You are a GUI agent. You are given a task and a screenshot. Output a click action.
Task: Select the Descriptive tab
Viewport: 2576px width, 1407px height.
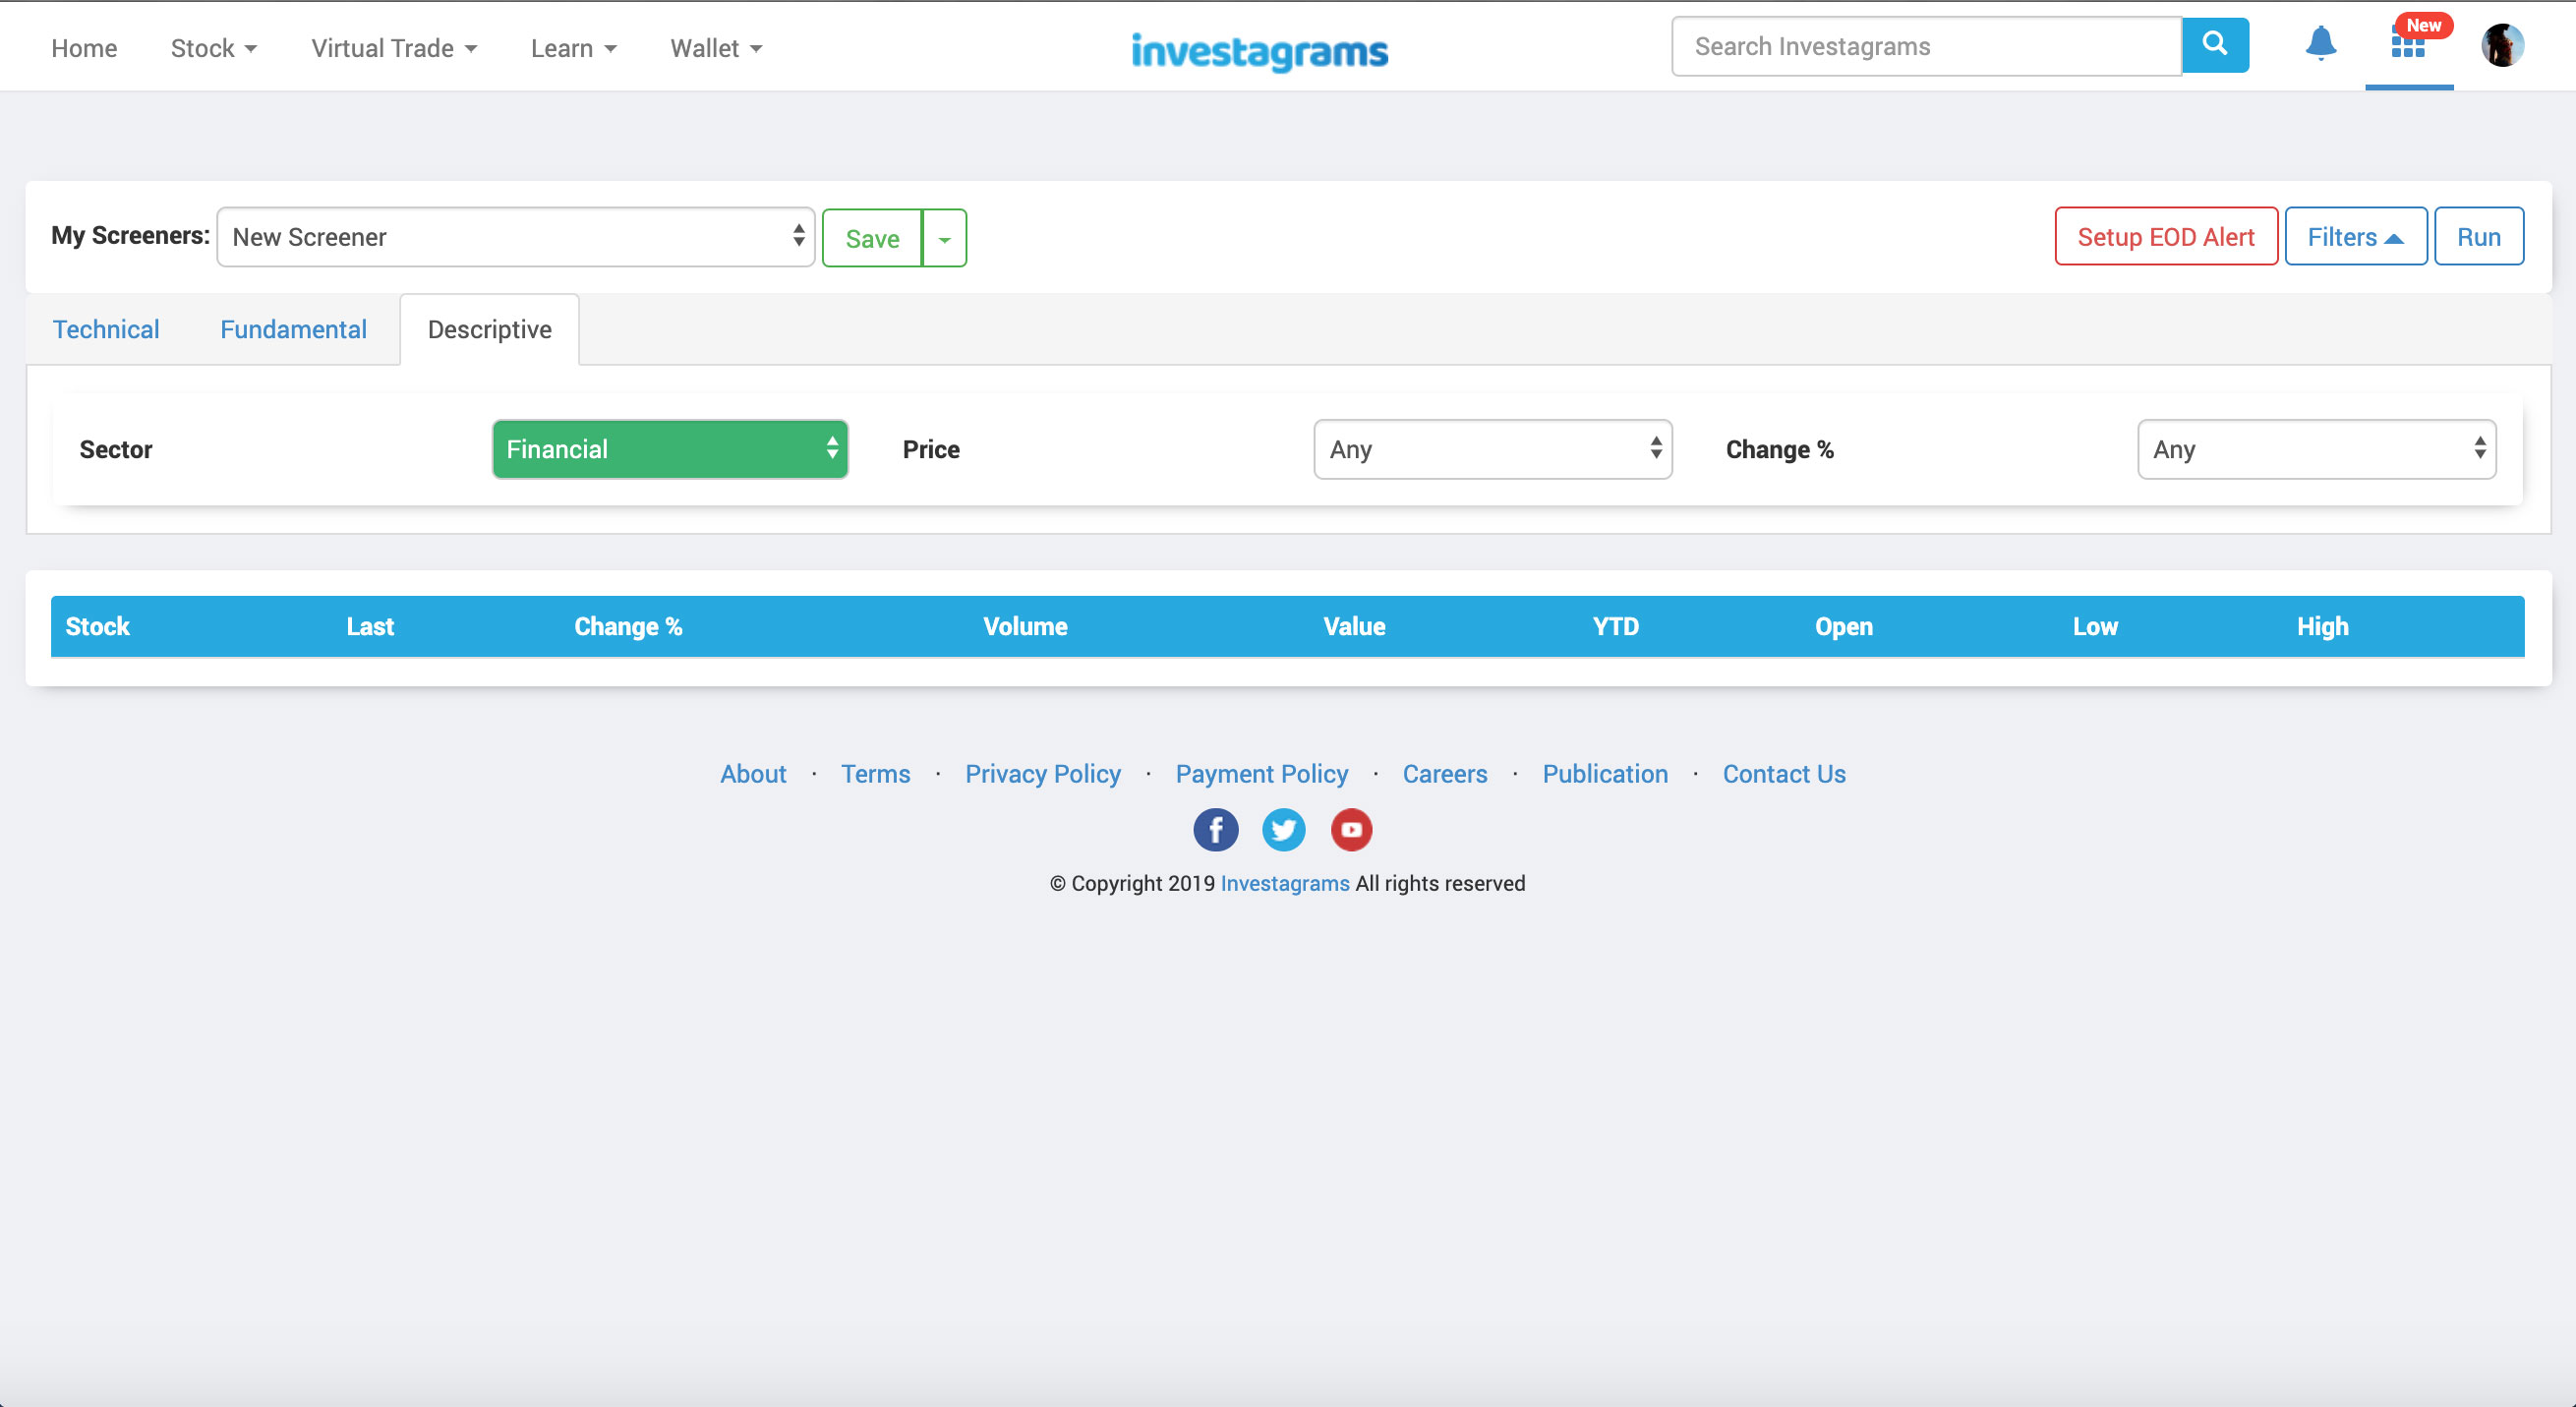(x=489, y=329)
